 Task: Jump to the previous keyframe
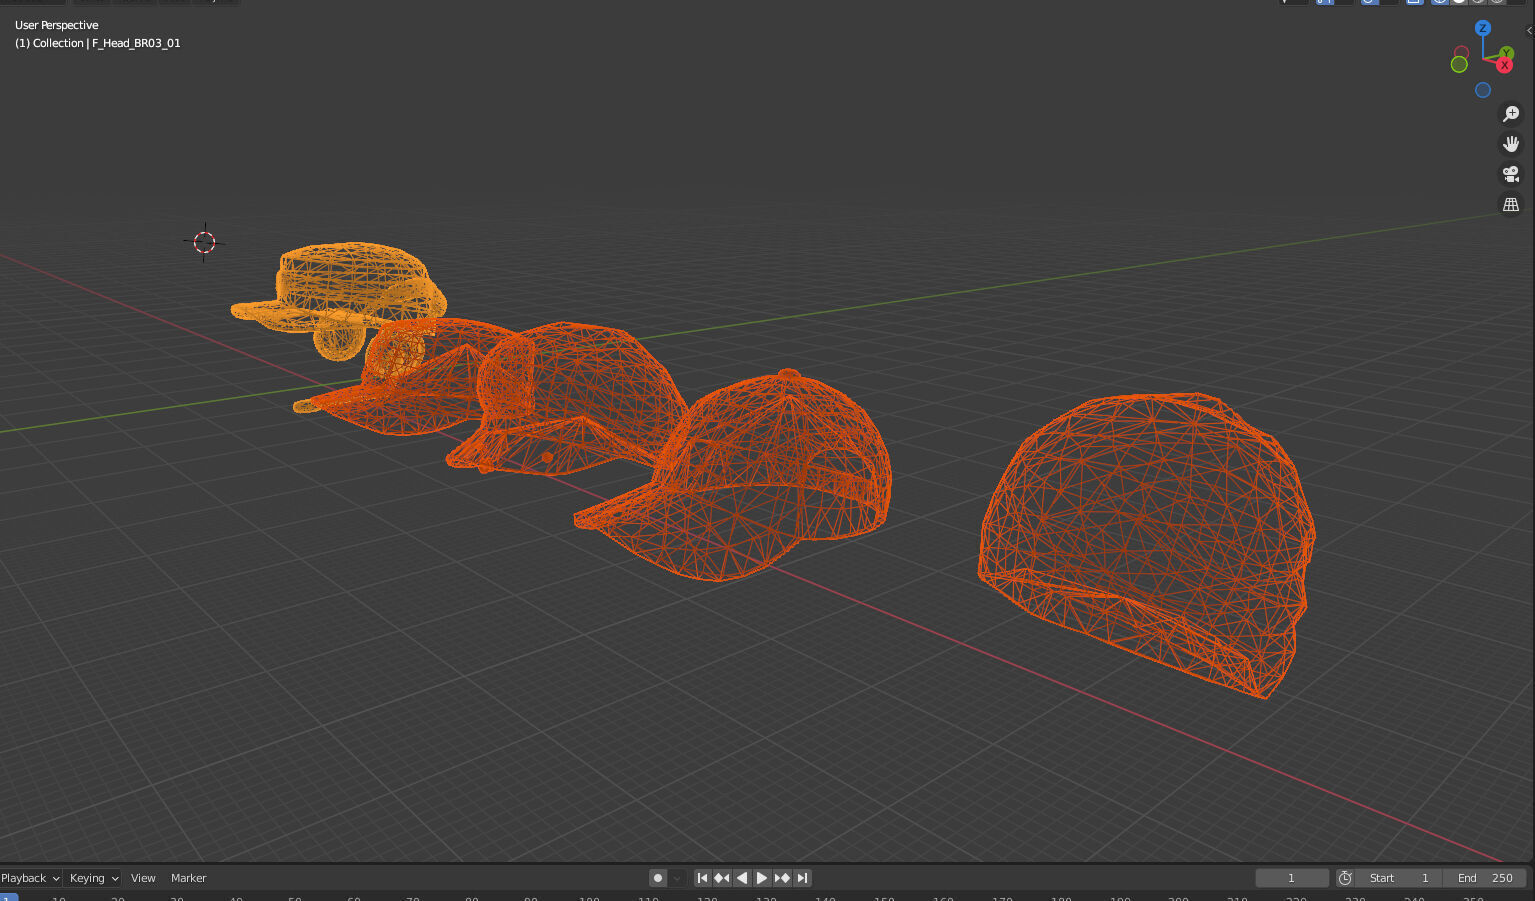(x=722, y=878)
